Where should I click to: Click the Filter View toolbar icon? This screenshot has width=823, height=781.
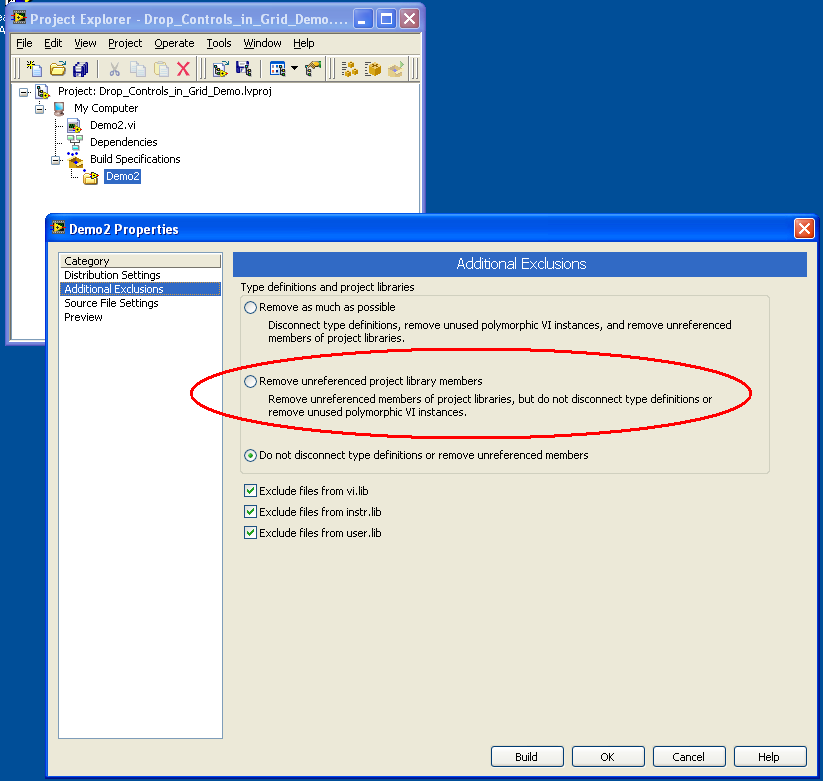coord(277,69)
